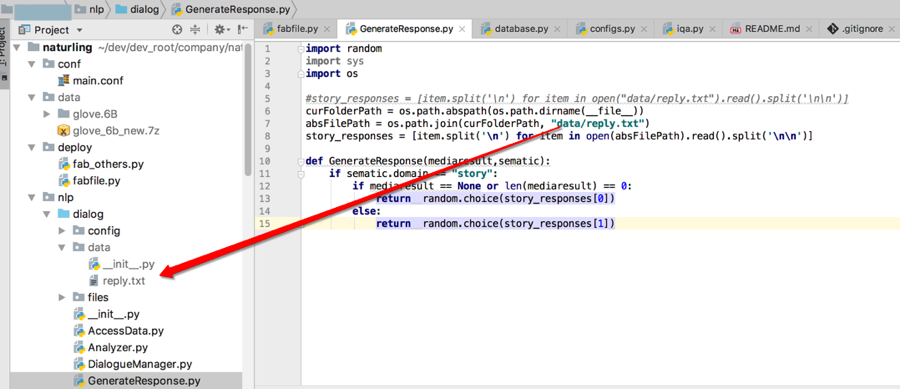Click line number 8 in the gutter

tap(266, 136)
